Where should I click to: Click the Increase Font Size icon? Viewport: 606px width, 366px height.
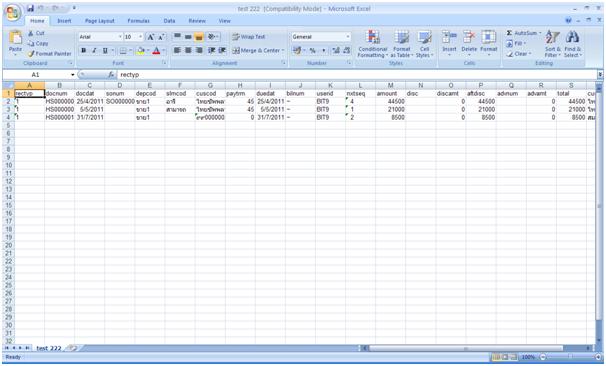pos(151,37)
